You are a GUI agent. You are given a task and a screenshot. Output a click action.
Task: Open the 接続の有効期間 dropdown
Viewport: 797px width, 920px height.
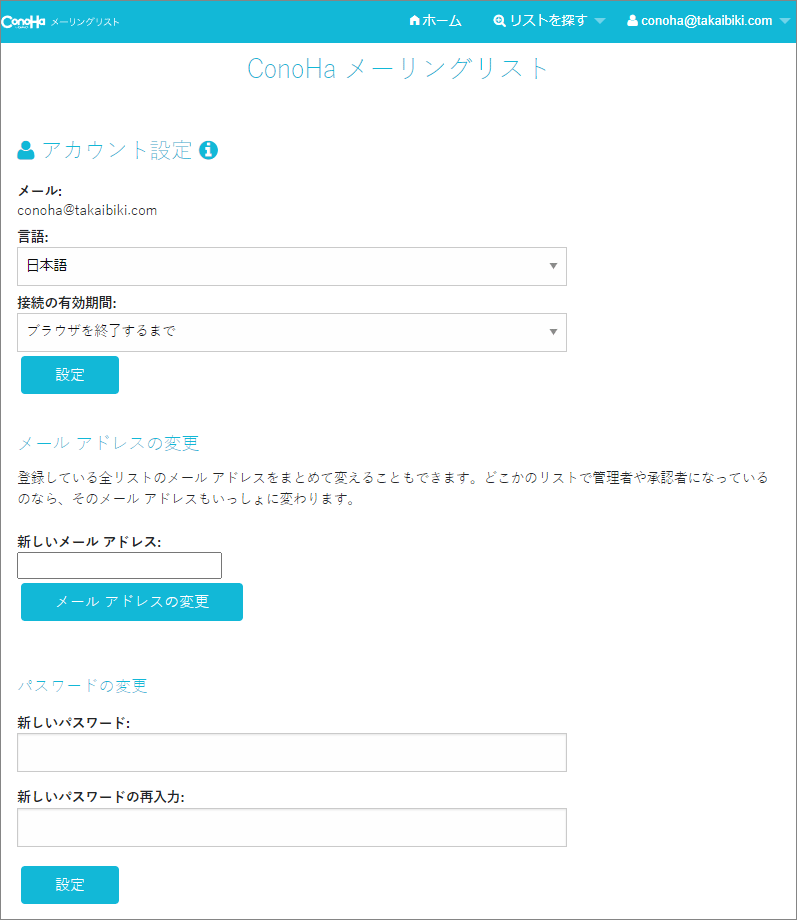[292, 332]
